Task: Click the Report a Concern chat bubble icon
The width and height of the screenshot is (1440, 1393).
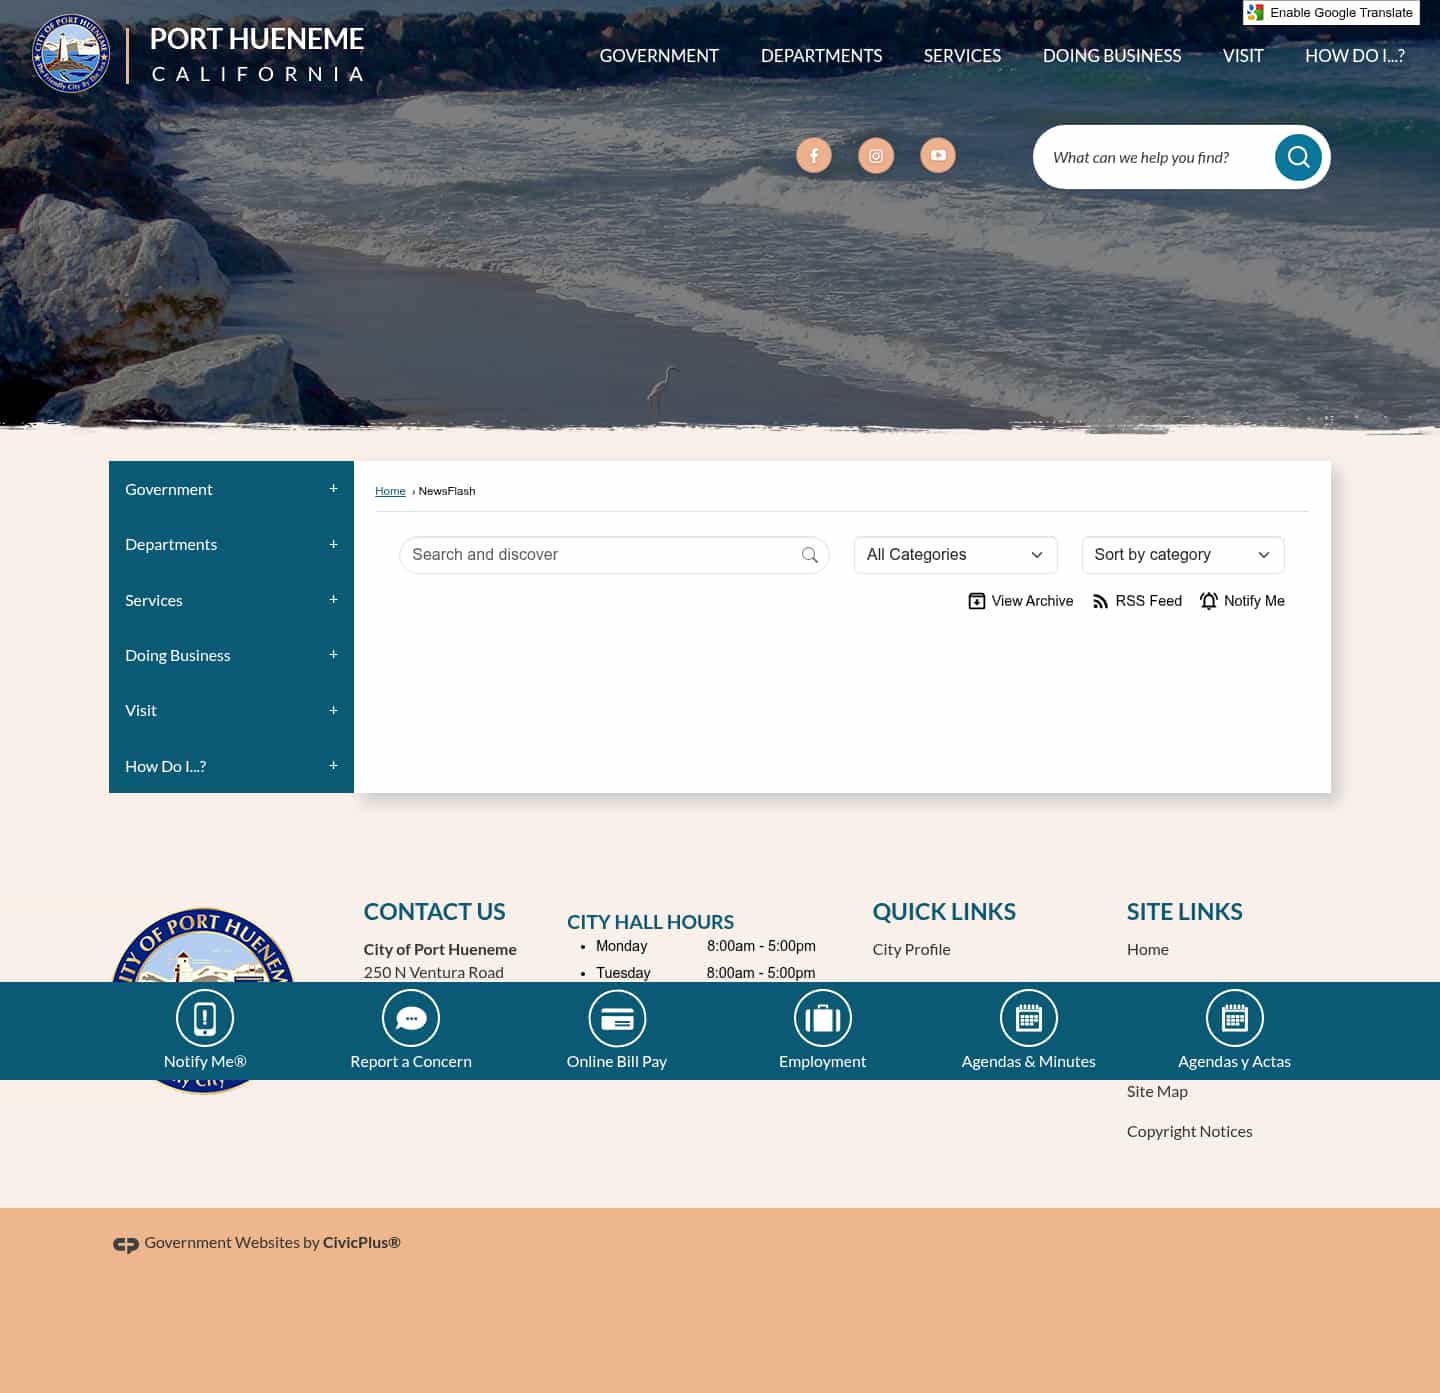Action: (411, 1018)
